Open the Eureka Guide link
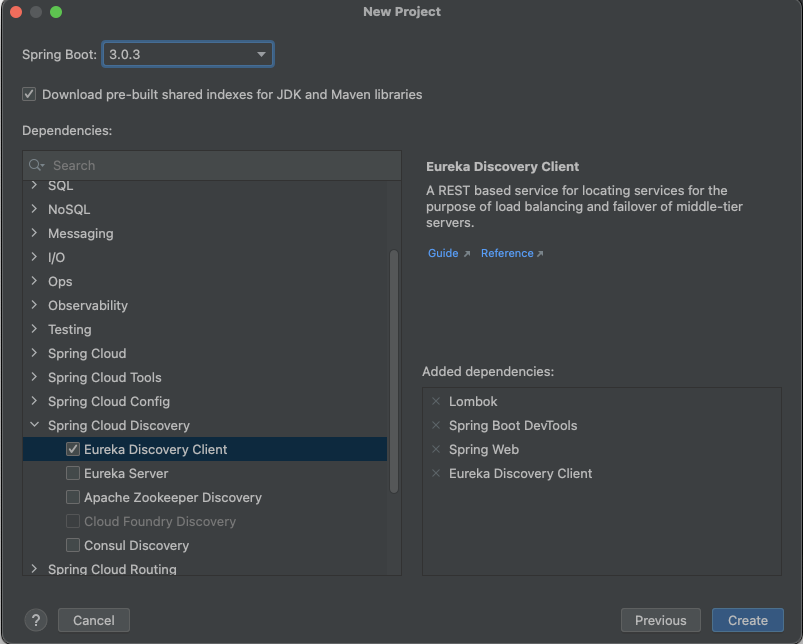The height and width of the screenshot is (644, 803). tap(443, 253)
